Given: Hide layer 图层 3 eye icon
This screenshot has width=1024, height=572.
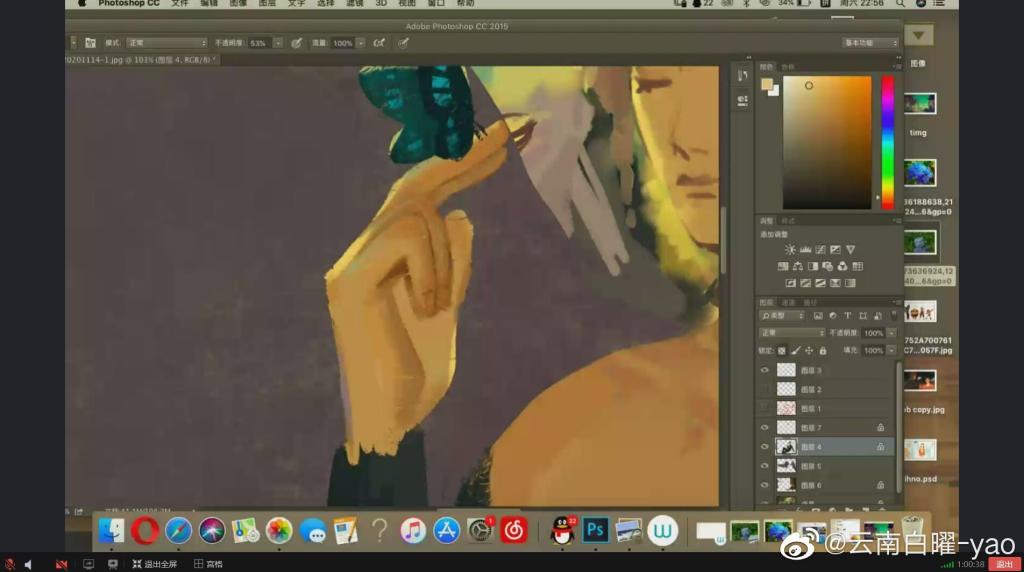Looking at the screenshot, I should pyautogui.click(x=765, y=370).
